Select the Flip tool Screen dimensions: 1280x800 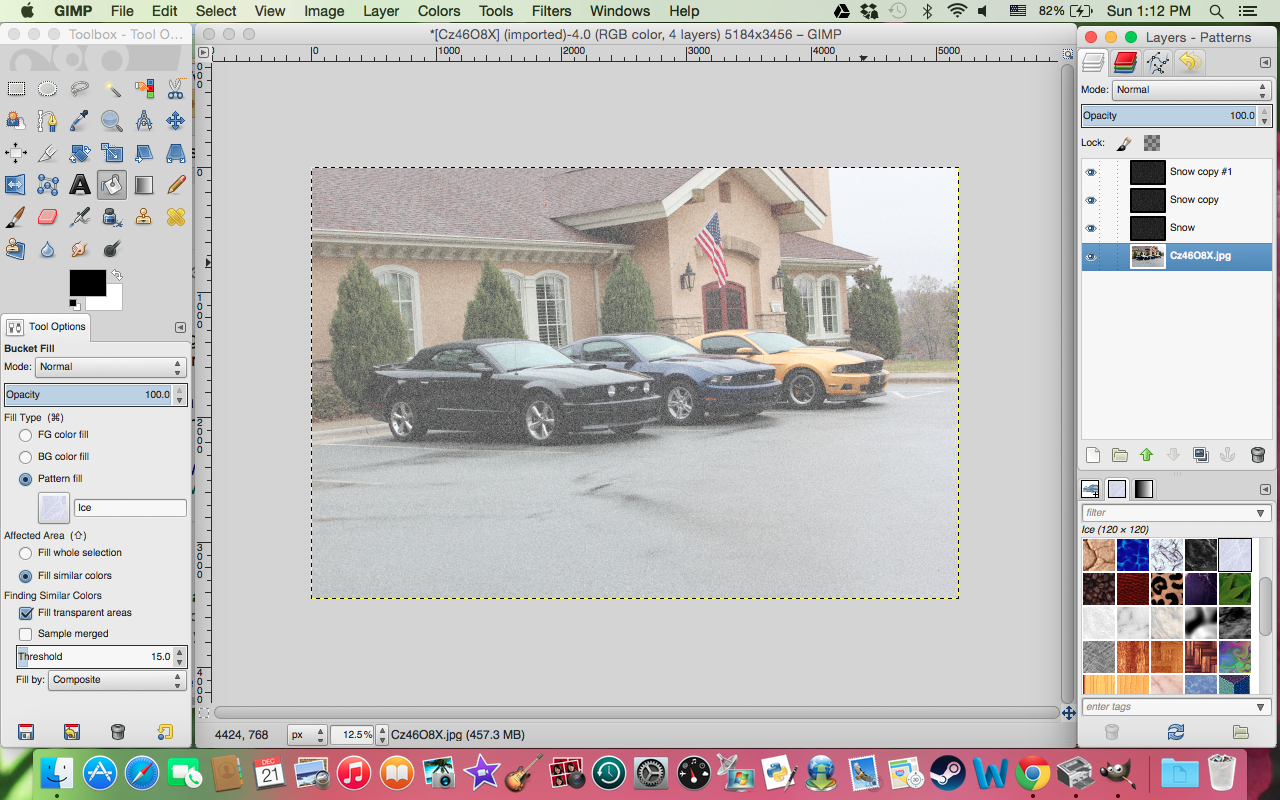(x=15, y=185)
